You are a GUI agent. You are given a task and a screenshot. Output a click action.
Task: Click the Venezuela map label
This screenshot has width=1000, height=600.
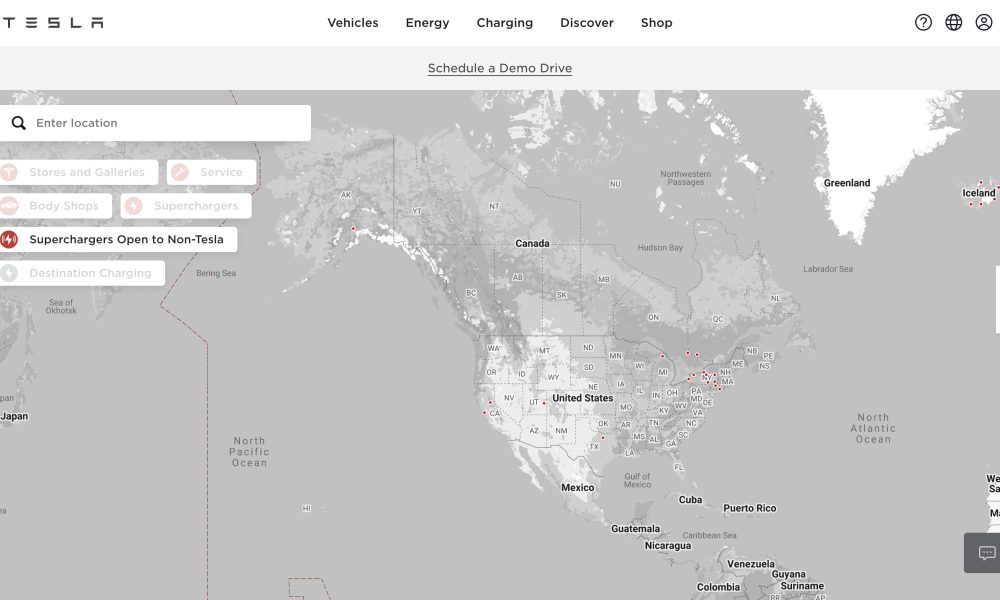[x=751, y=564]
